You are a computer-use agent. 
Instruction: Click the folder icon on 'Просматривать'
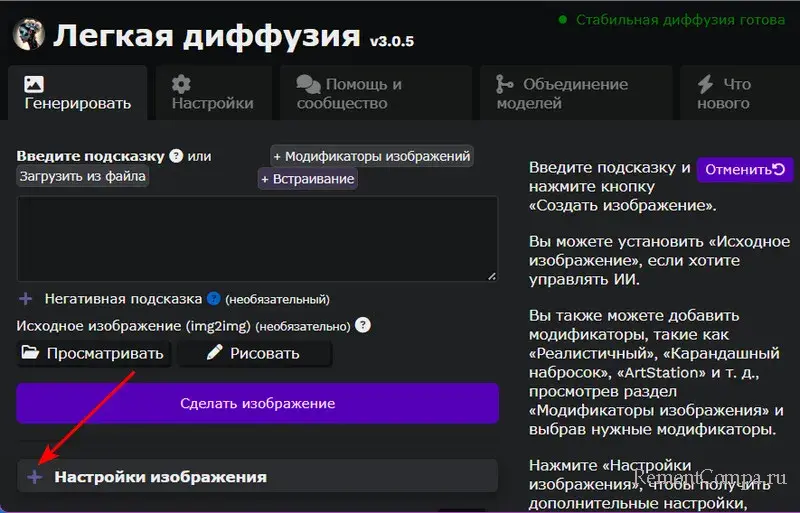coord(30,353)
